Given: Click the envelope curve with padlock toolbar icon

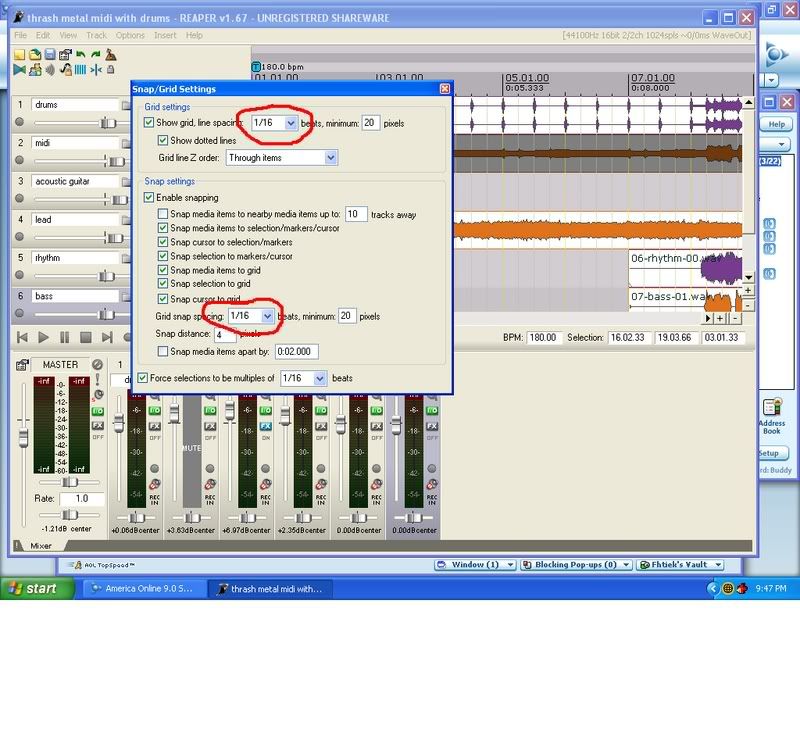Looking at the screenshot, I should click(66, 69).
